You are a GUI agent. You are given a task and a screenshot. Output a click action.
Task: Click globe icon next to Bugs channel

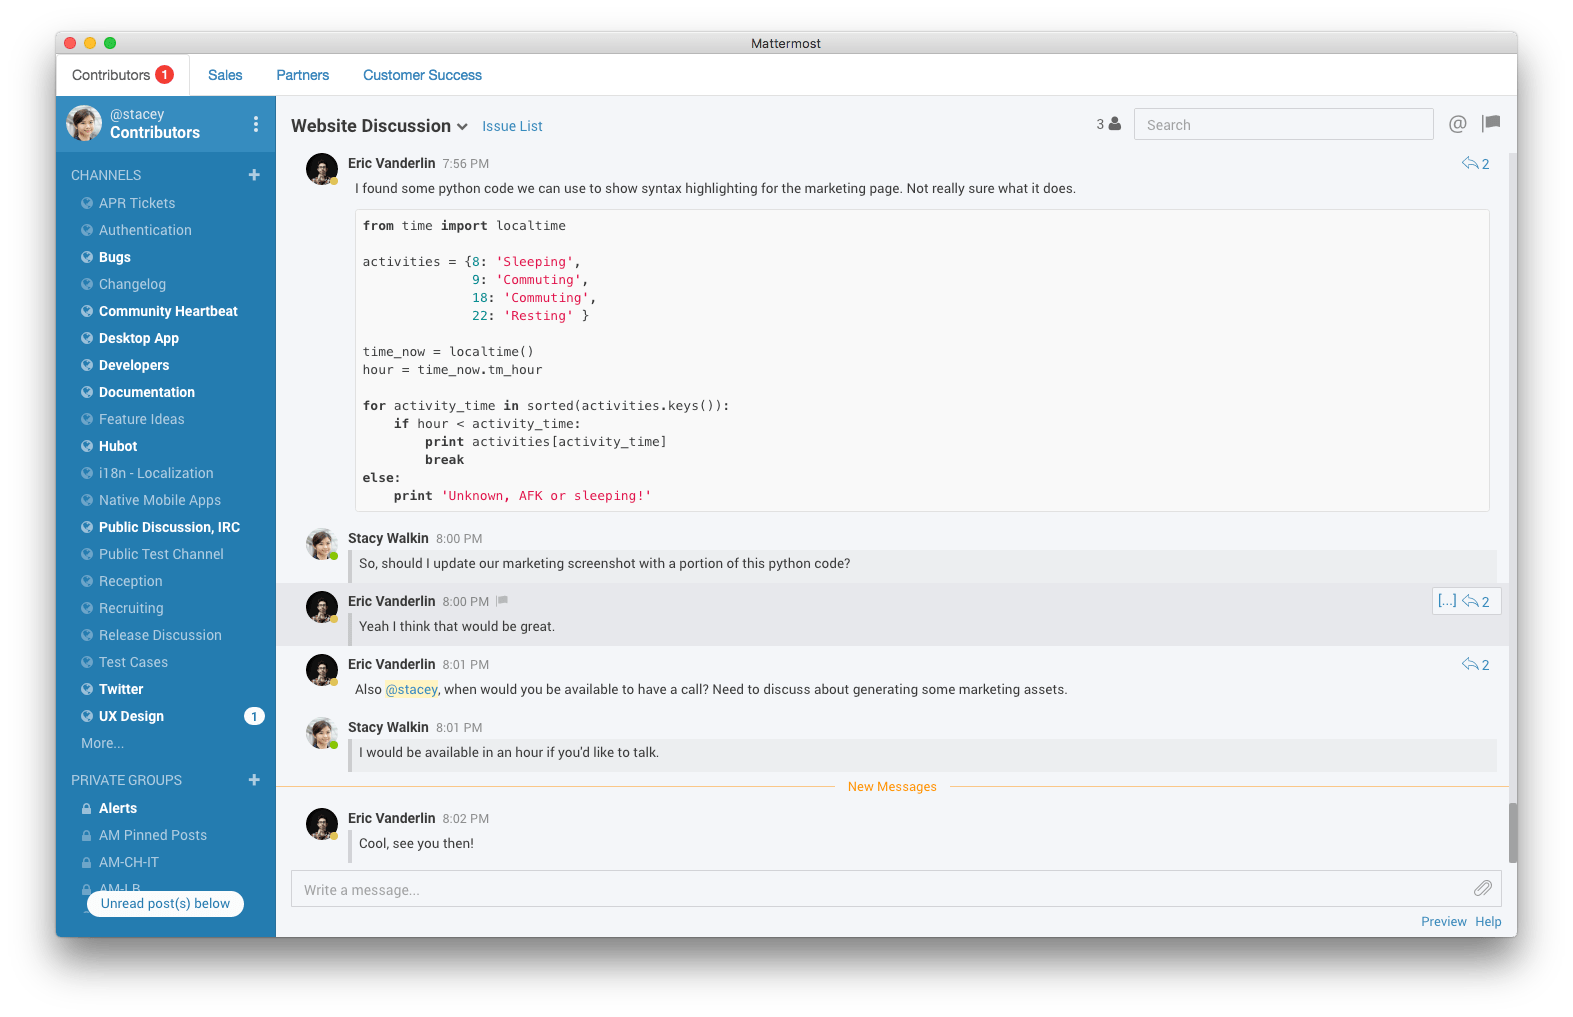pos(87,257)
